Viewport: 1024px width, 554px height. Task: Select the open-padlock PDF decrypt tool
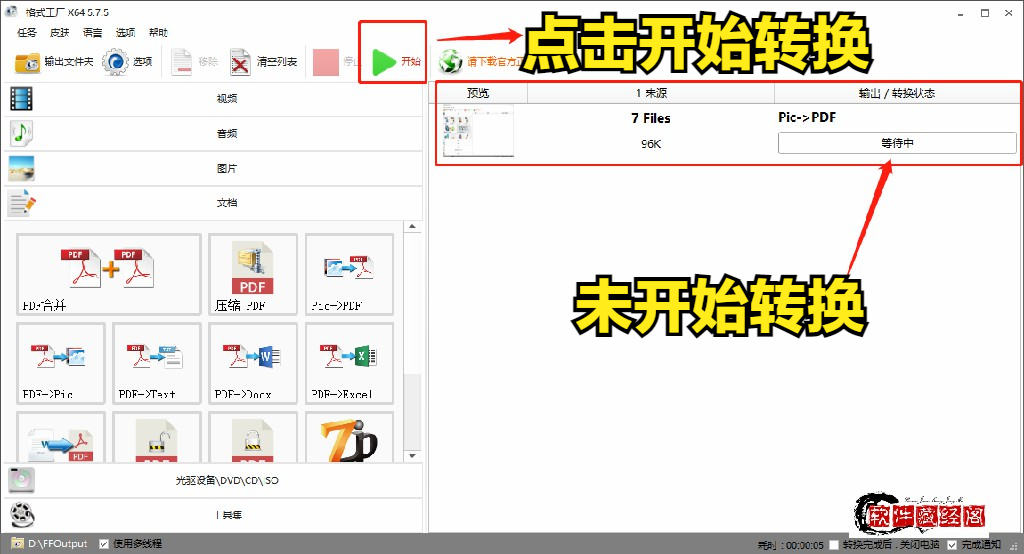(157, 437)
